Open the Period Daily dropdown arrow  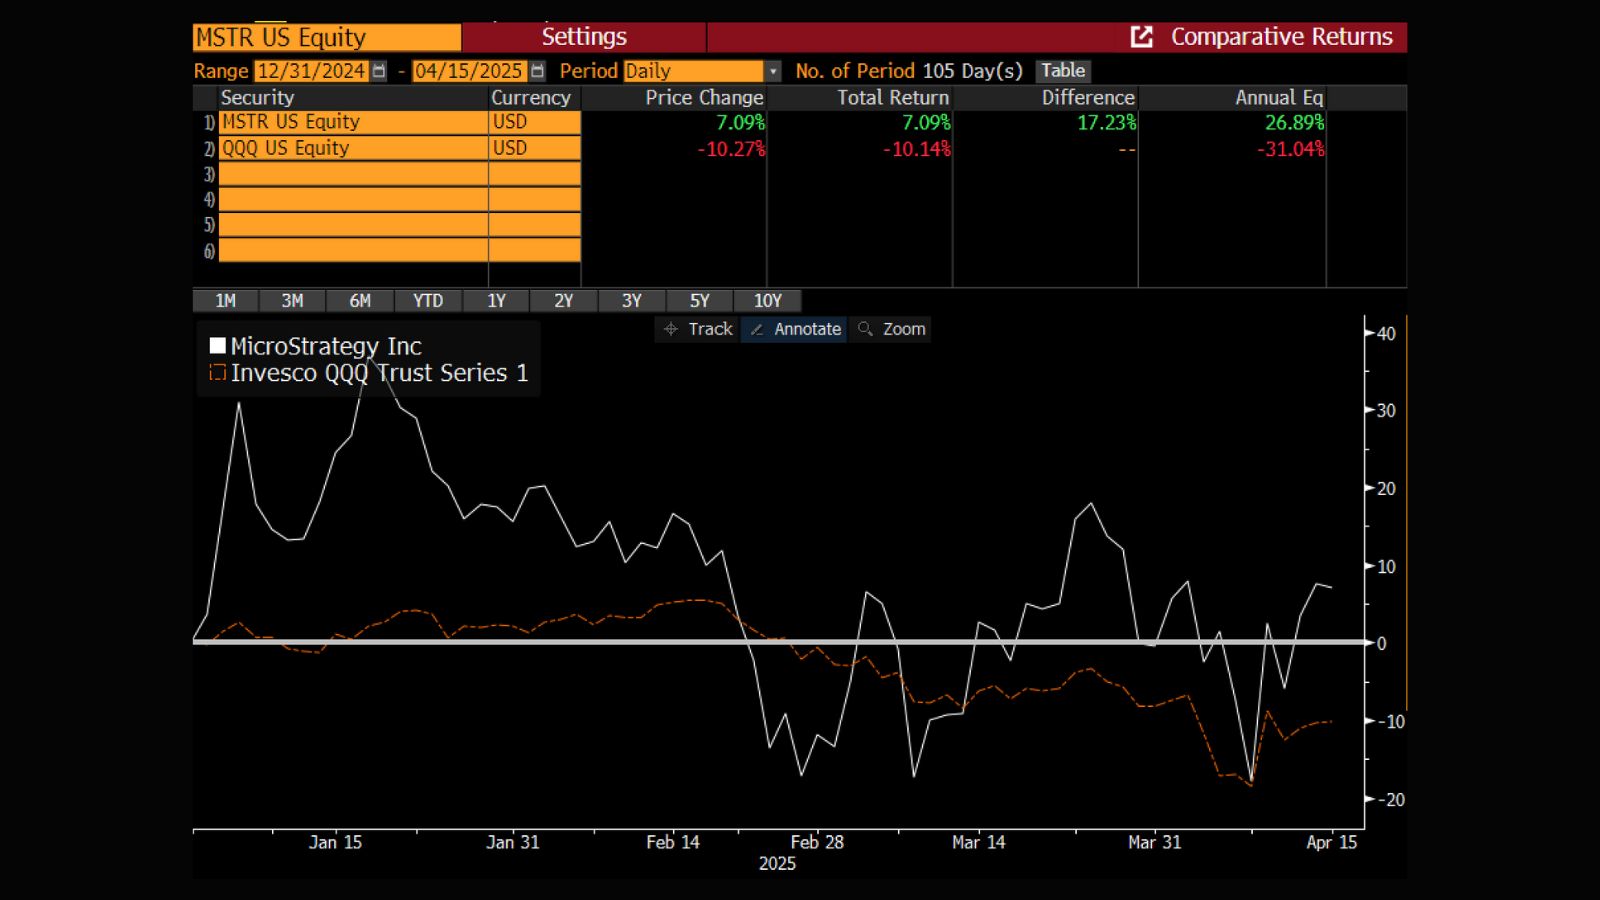(773, 71)
